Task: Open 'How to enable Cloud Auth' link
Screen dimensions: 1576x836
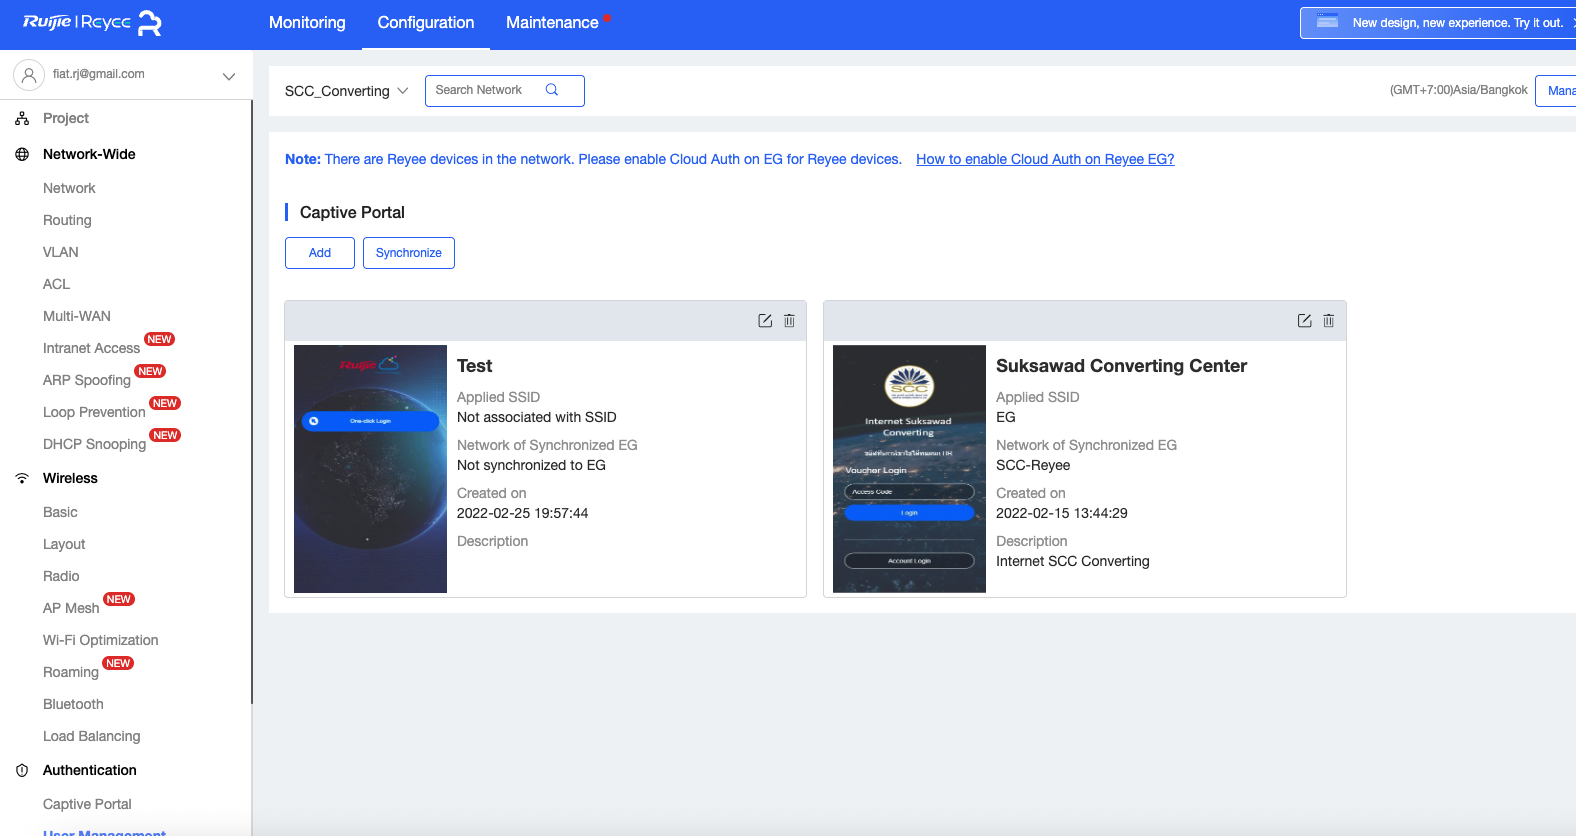Action: coord(1045,159)
